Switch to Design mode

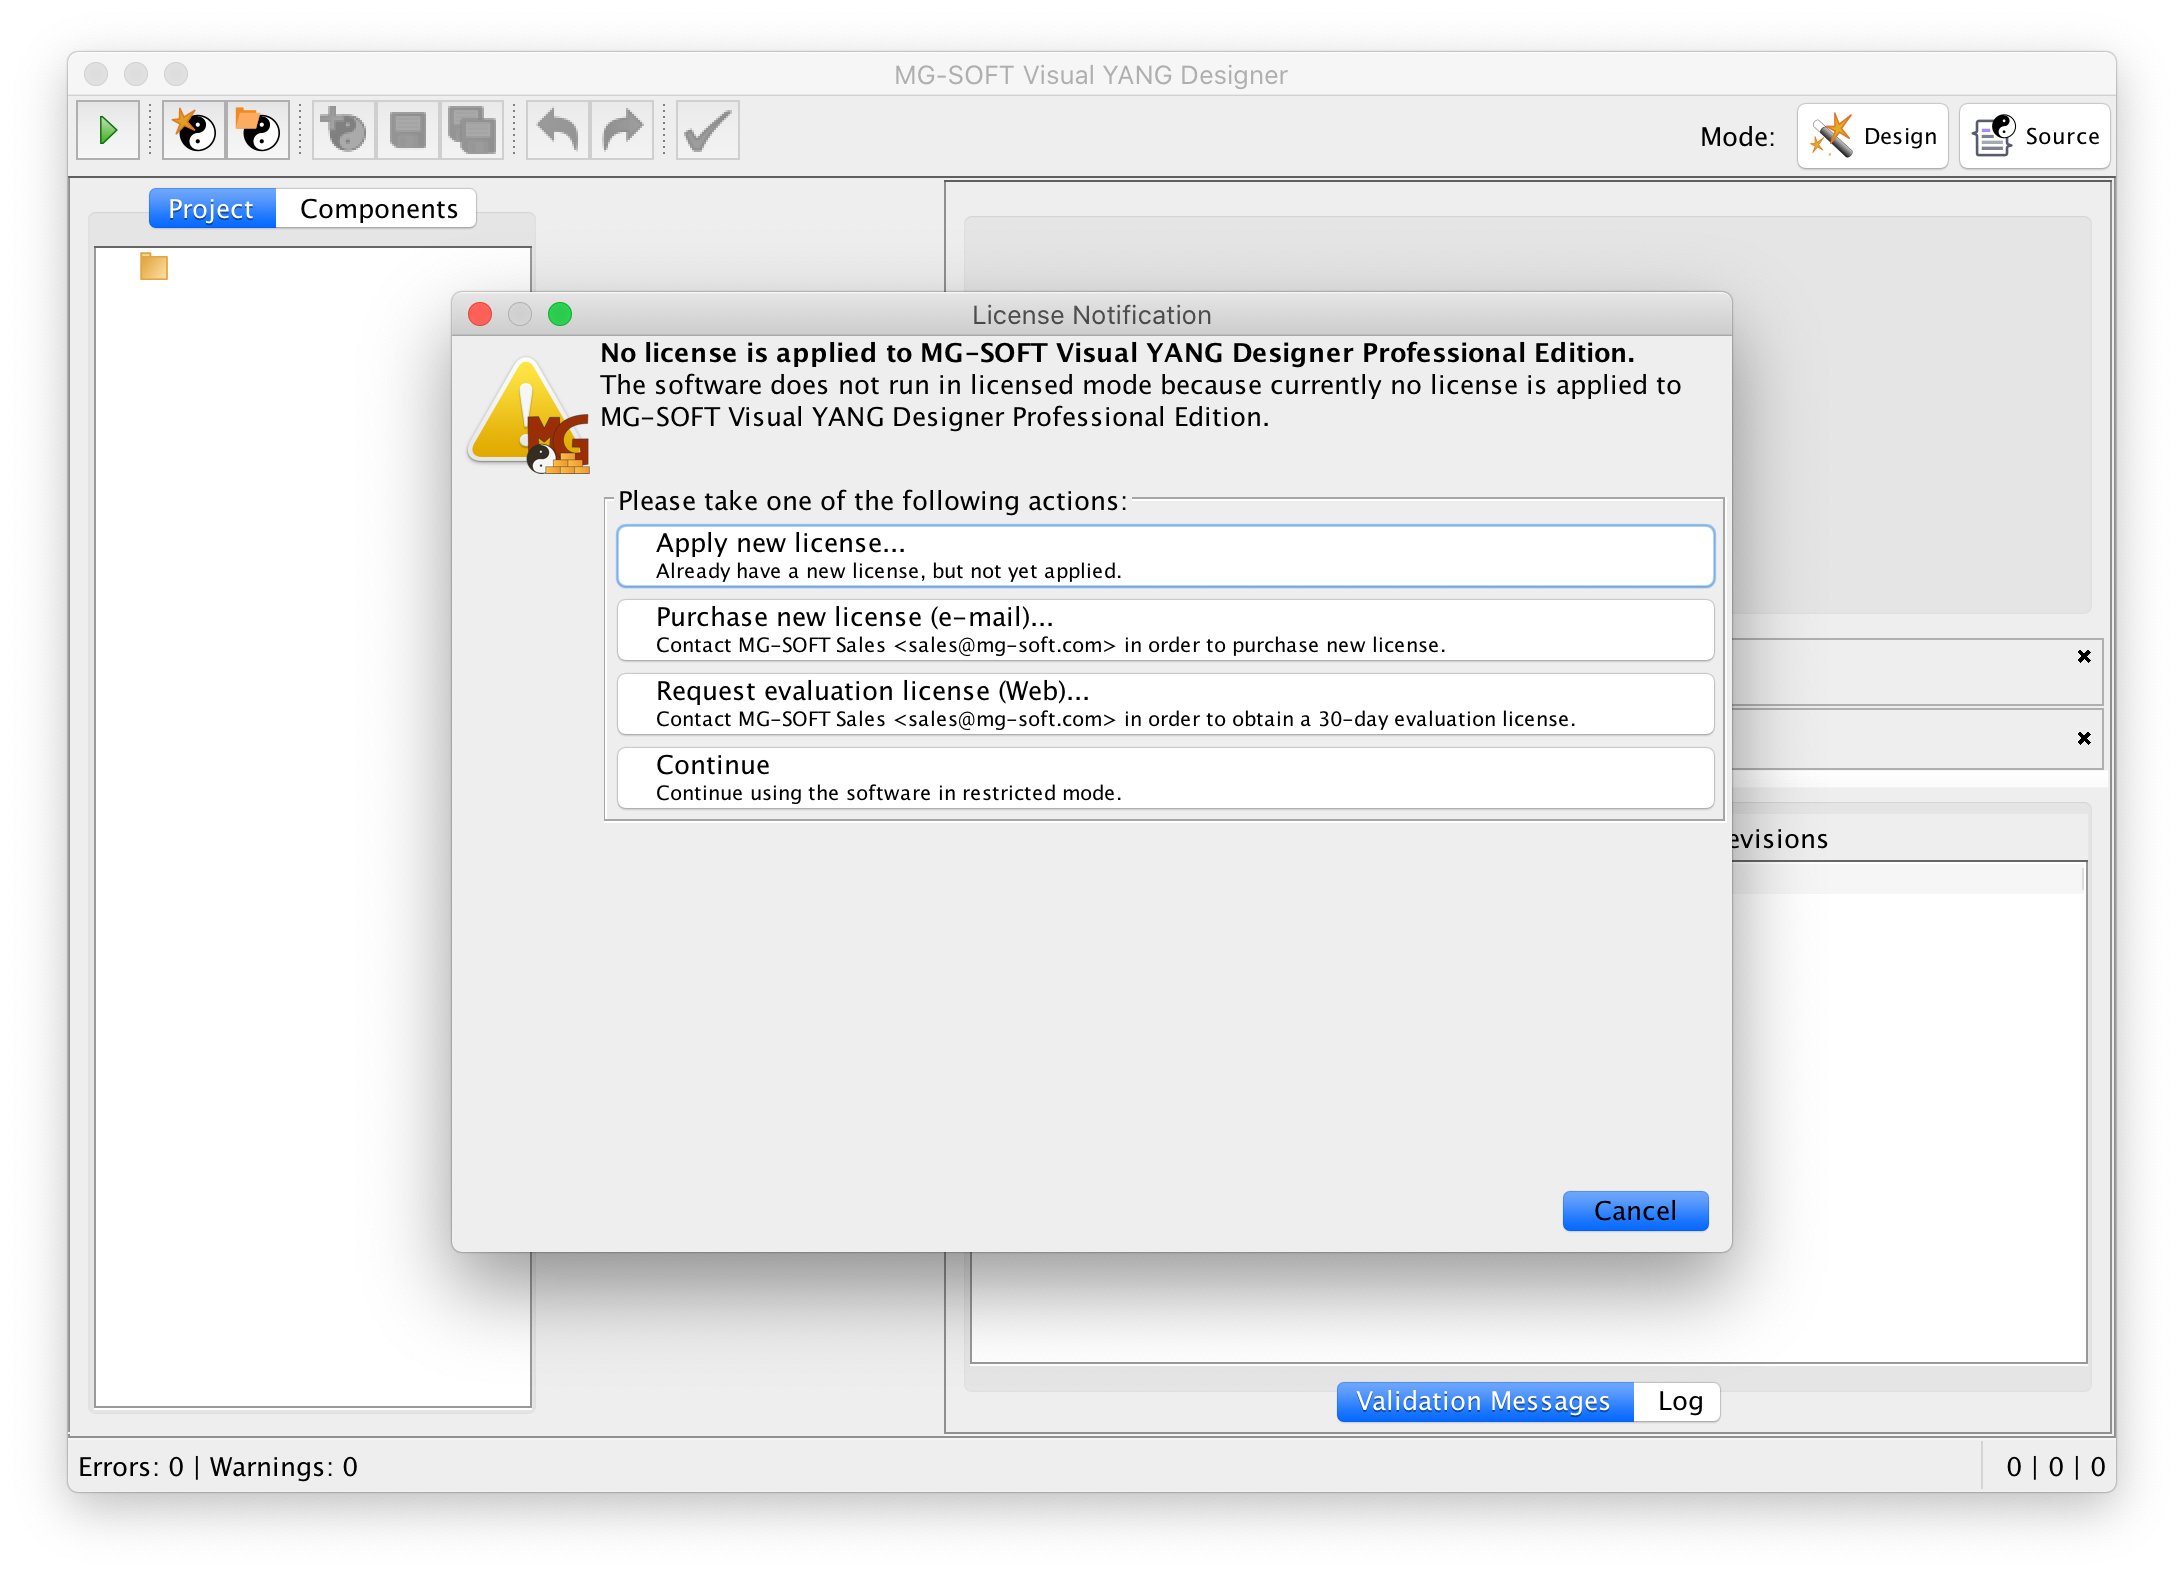(x=1873, y=136)
